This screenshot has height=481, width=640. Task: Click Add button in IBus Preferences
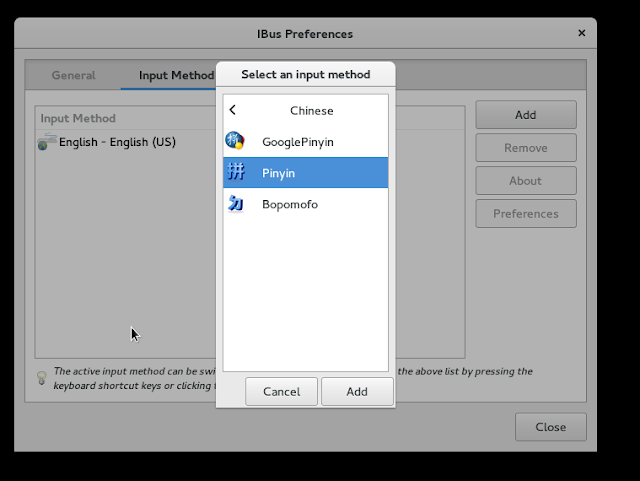526,115
